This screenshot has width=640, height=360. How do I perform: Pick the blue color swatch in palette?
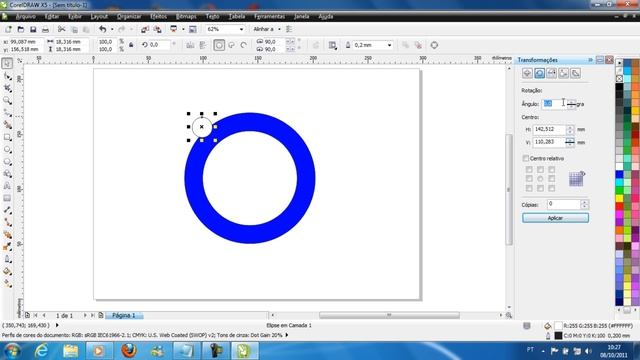pyautogui.click(x=620, y=175)
